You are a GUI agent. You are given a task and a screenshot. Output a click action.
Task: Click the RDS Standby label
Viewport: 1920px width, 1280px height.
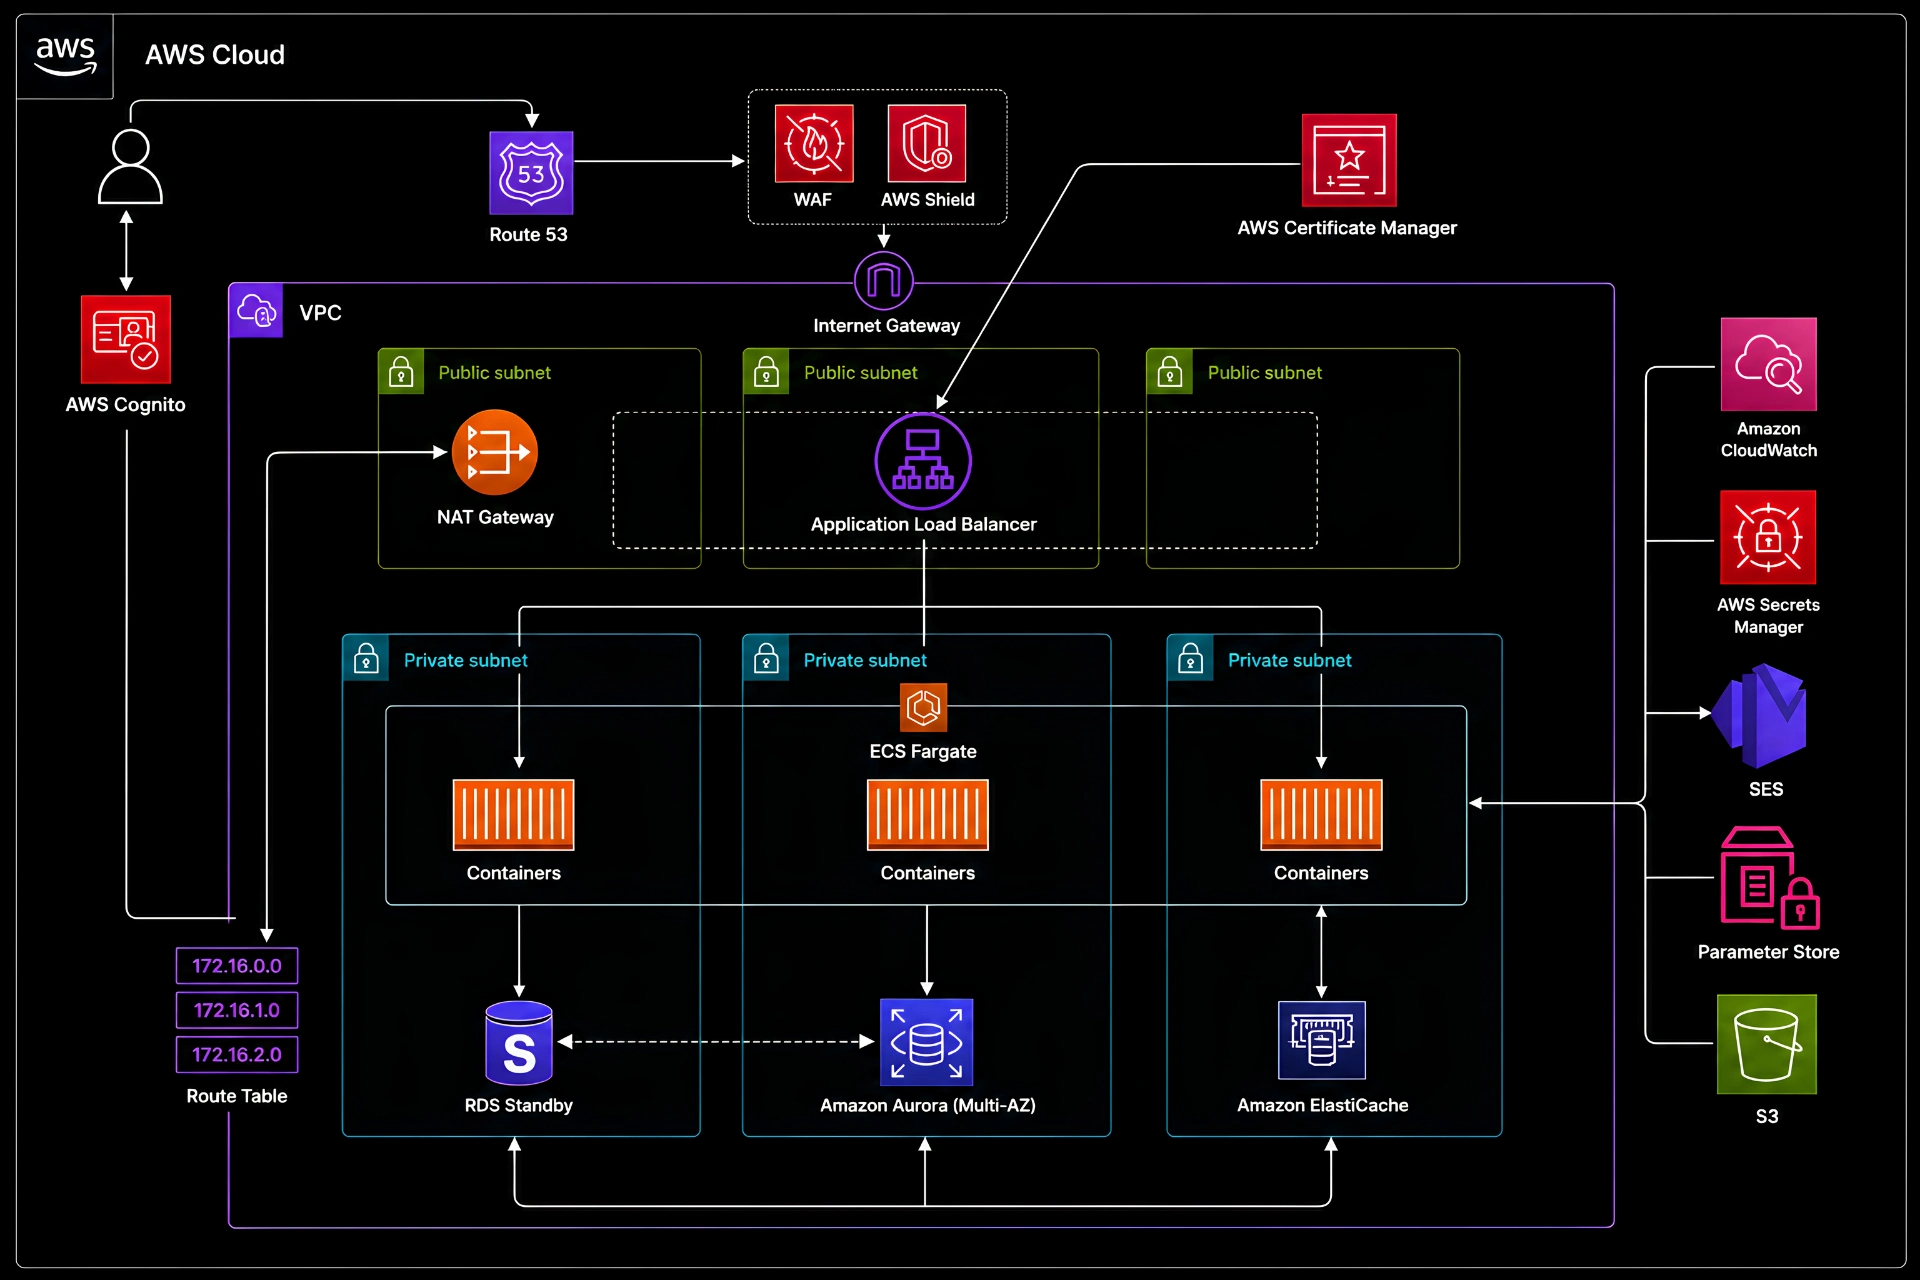(519, 1105)
